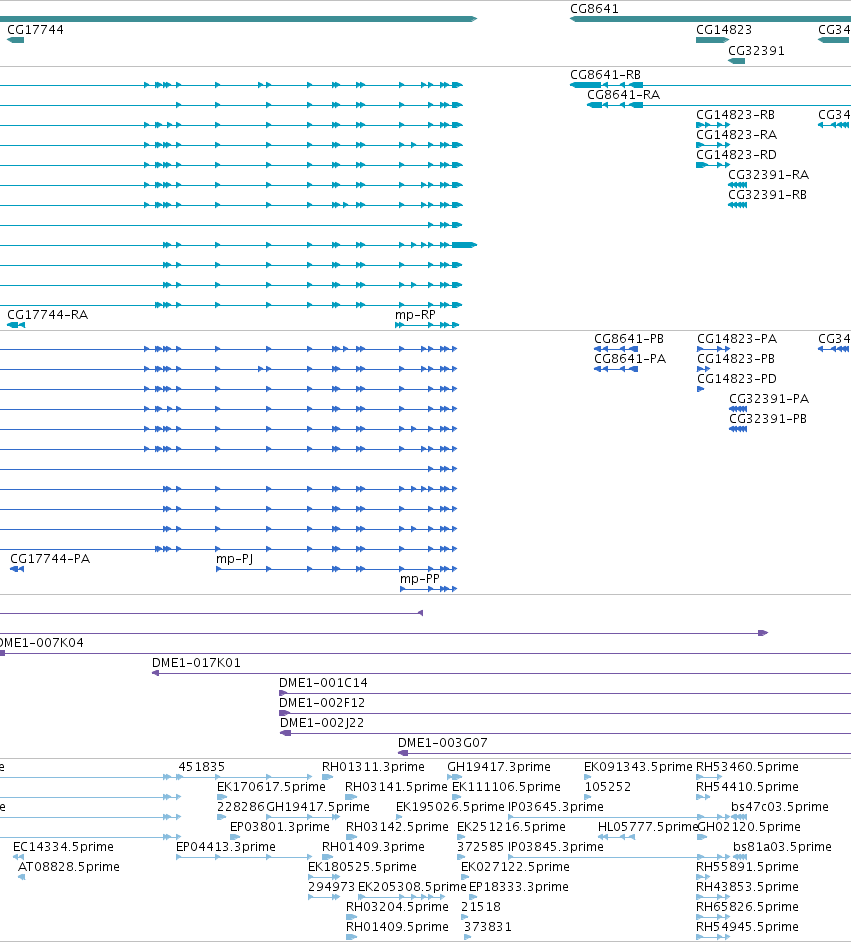This screenshot has width=851, height=942.
Task: Select the EK195026.5prime EST label
Action: coord(450,806)
